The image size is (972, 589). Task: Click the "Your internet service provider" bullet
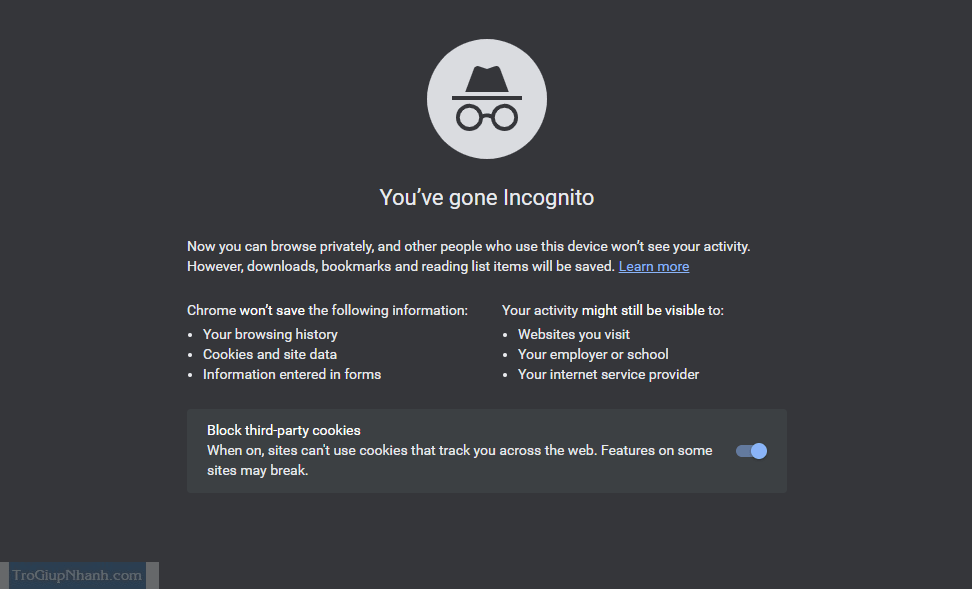point(608,374)
